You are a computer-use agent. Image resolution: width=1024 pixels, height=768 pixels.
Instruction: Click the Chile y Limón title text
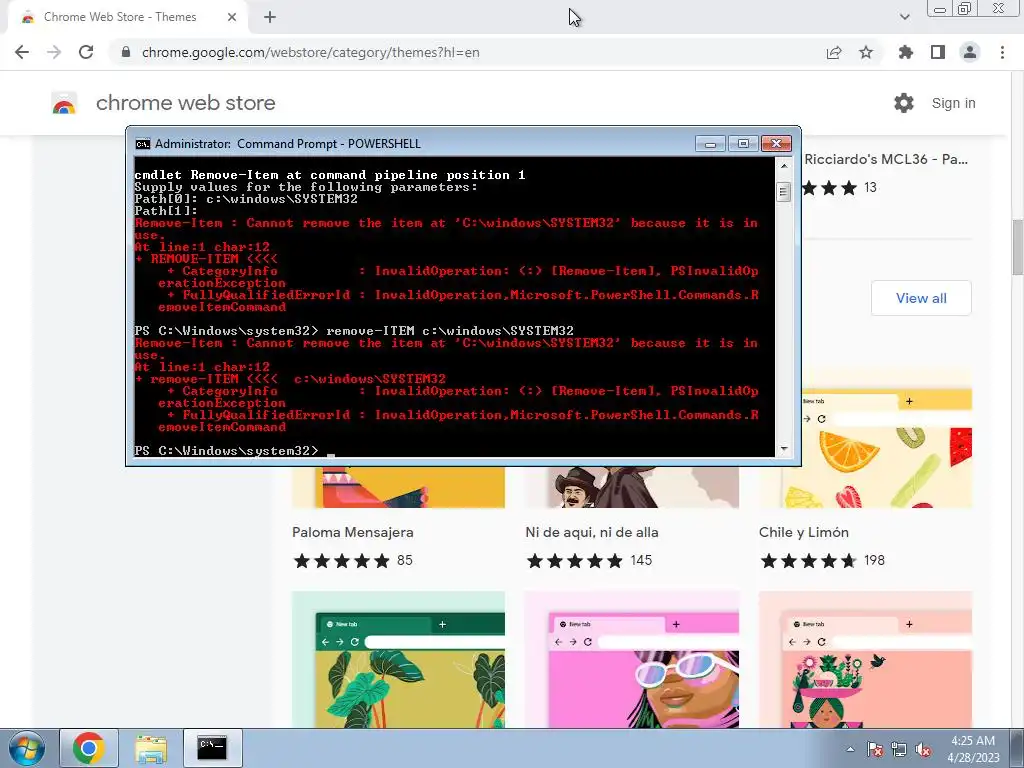(804, 532)
